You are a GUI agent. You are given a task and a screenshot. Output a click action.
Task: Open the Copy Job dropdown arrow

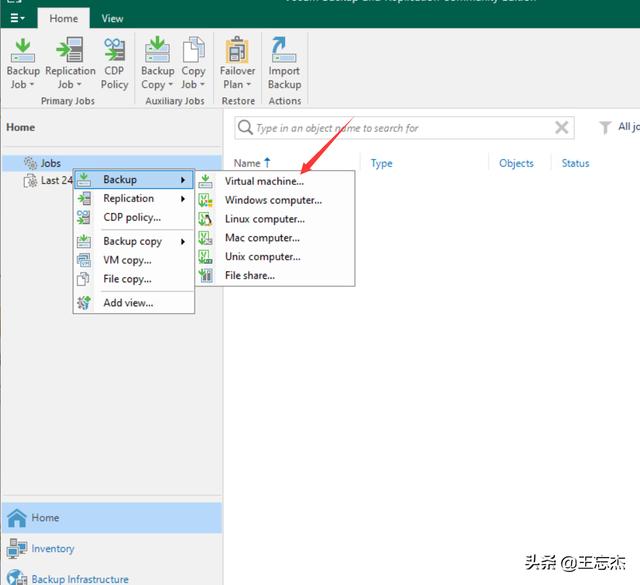pos(202,85)
